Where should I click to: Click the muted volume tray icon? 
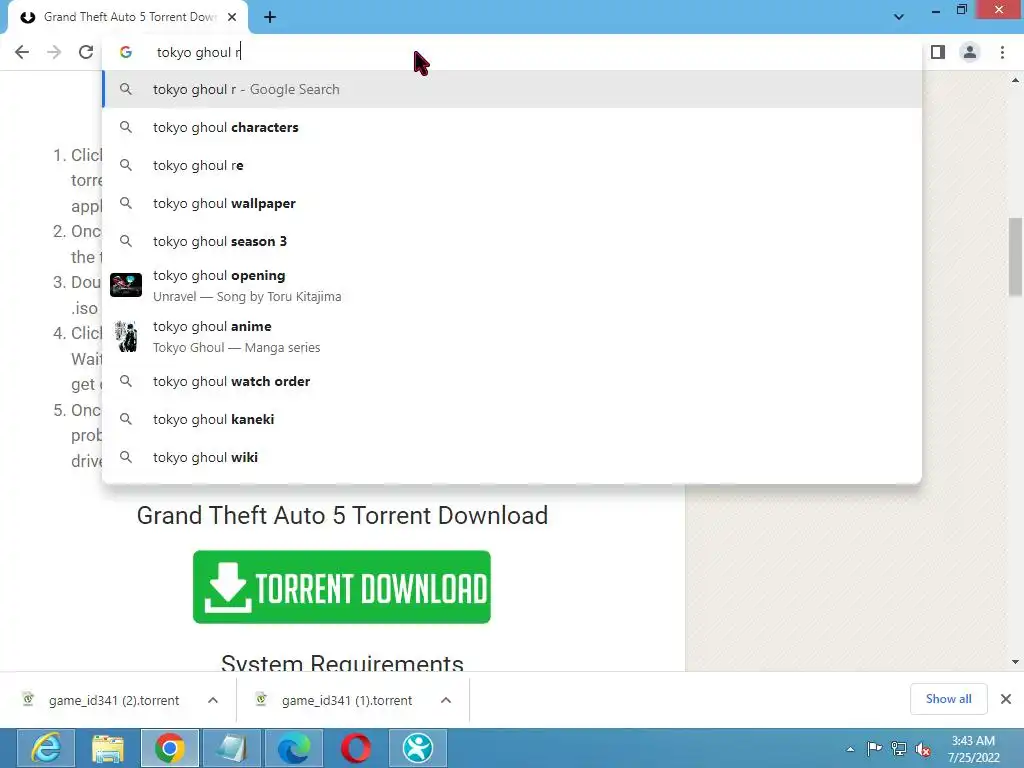coord(923,749)
